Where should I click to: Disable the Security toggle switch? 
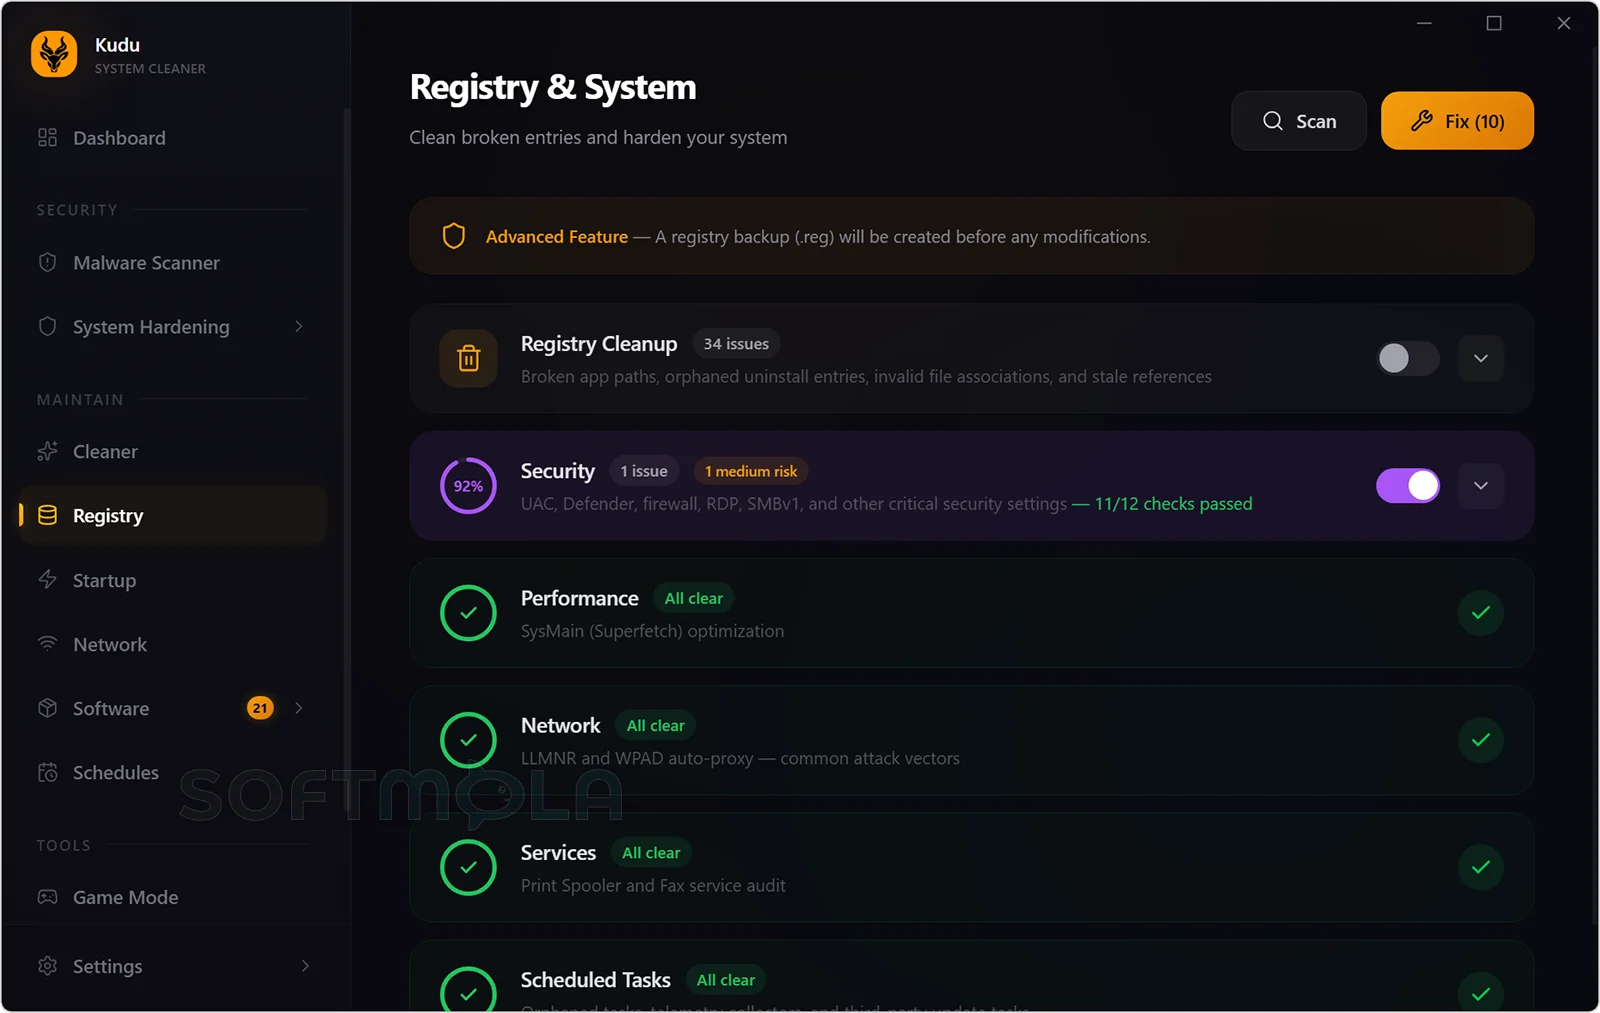click(1408, 486)
